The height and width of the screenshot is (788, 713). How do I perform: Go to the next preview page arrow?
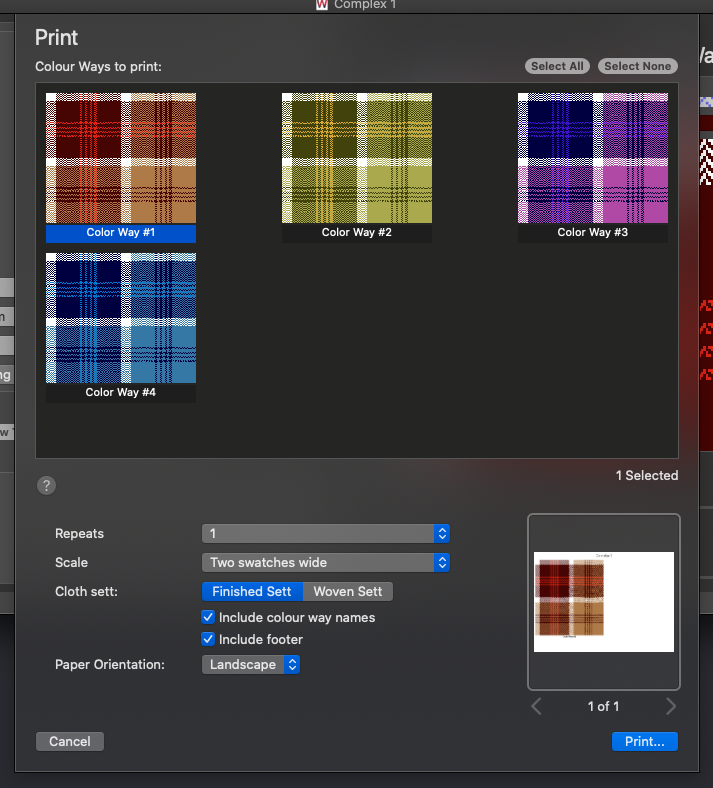(x=671, y=707)
